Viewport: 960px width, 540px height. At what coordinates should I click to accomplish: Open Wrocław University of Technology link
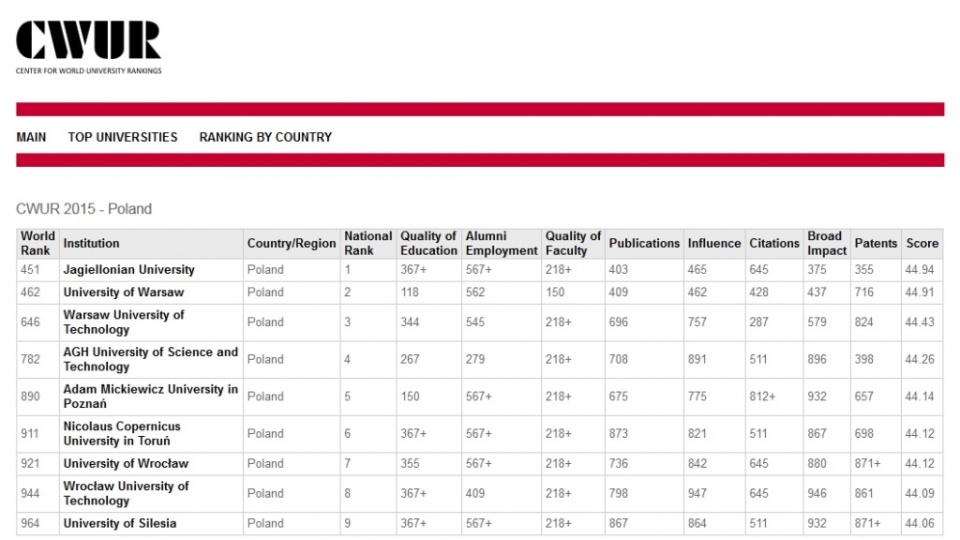pos(126,493)
